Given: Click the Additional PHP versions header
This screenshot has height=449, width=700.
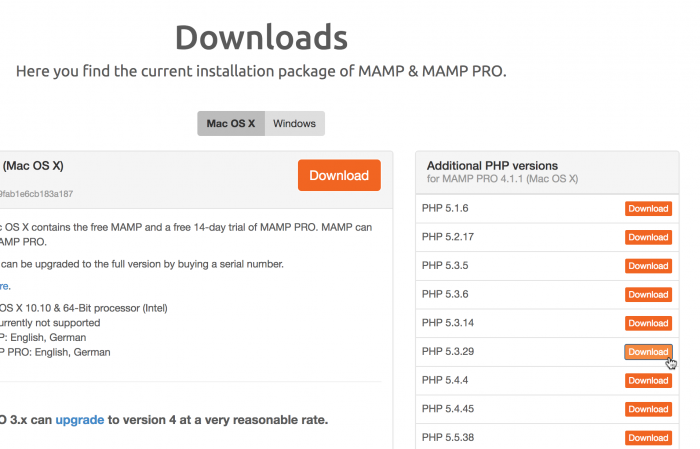Looking at the screenshot, I should [492, 166].
